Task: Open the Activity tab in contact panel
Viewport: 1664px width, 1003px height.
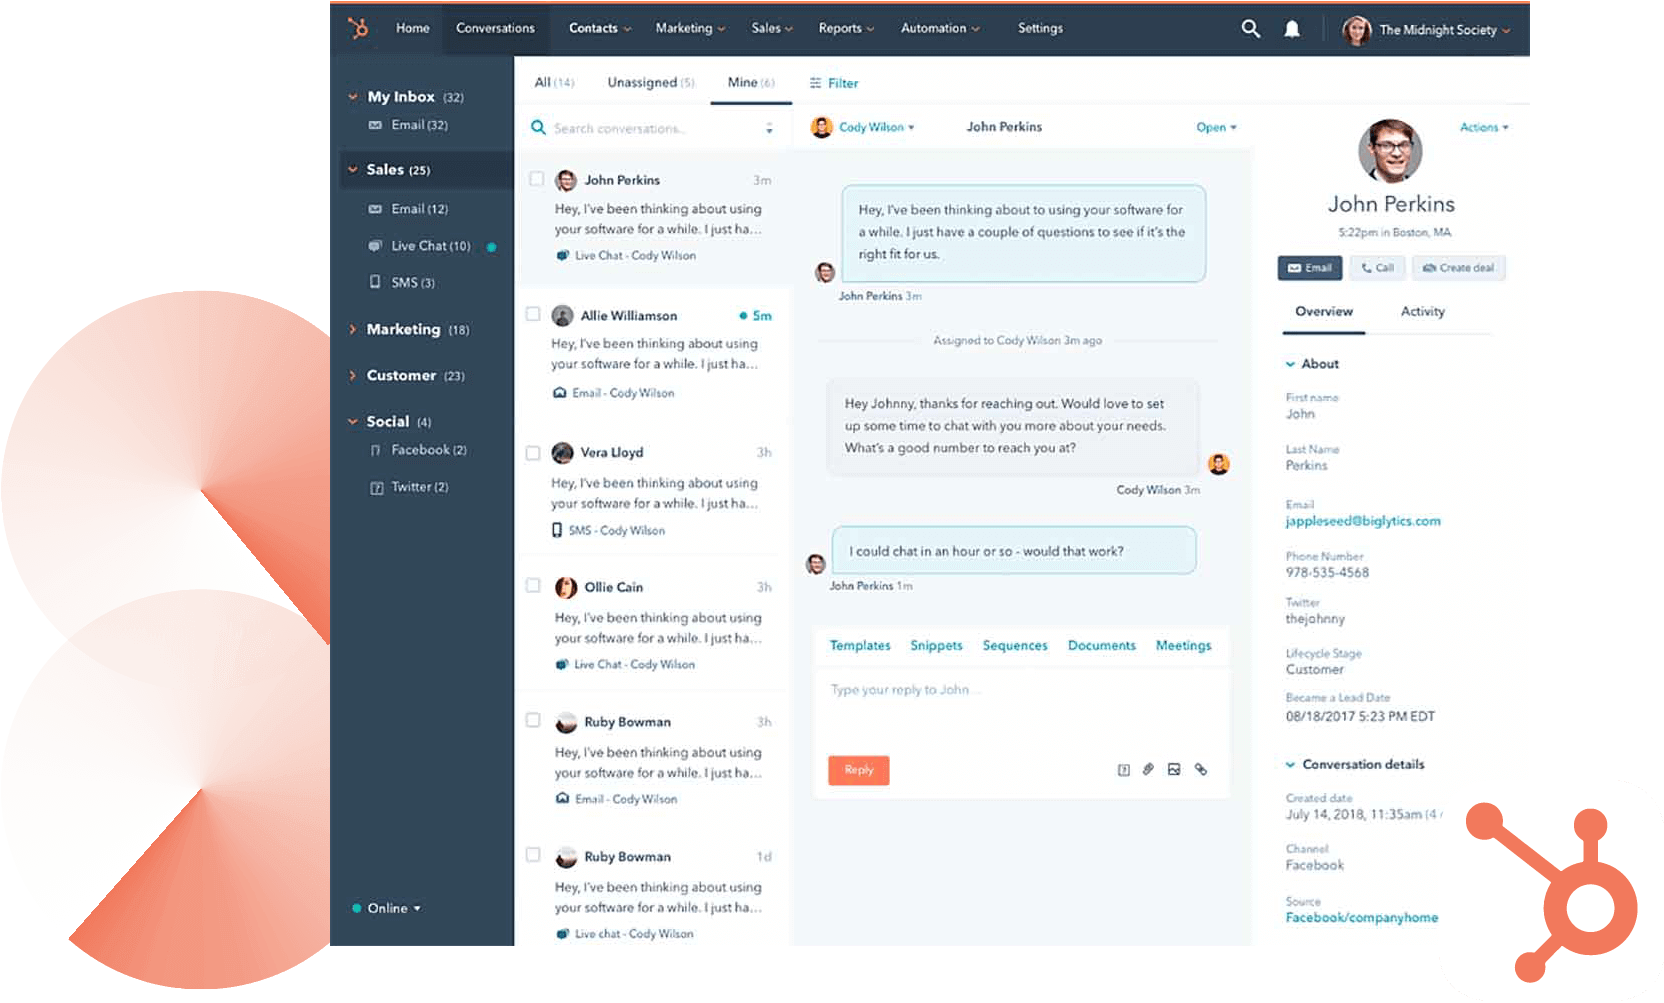Action: click(x=1422, y=311)
